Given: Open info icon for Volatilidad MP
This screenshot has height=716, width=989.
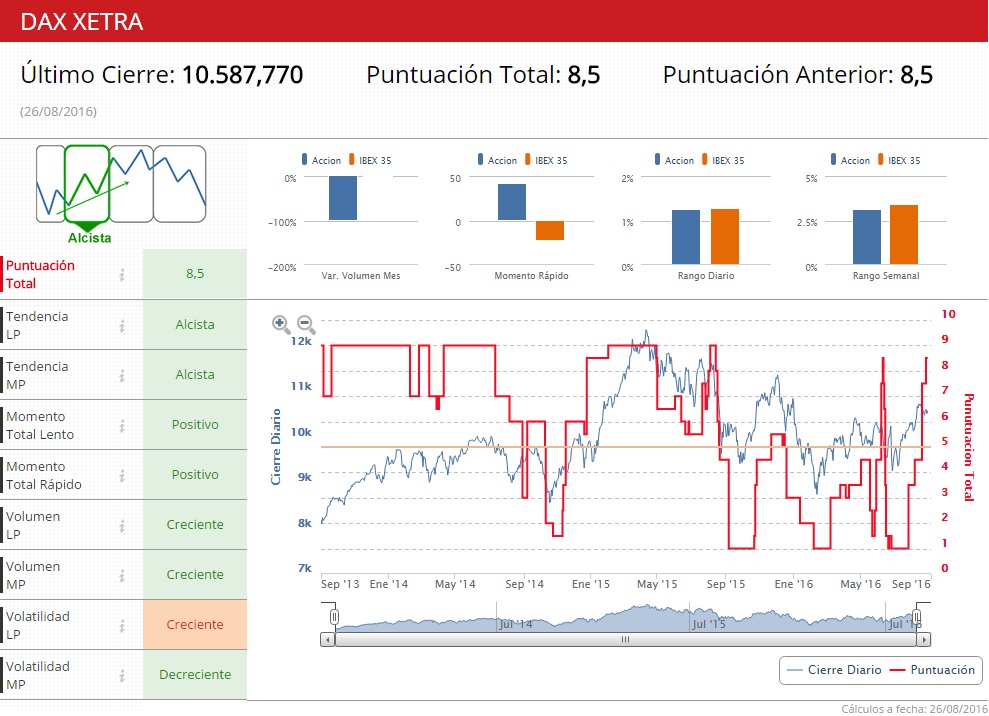Looking at the screenshot, I should click(x=122, y=676).
